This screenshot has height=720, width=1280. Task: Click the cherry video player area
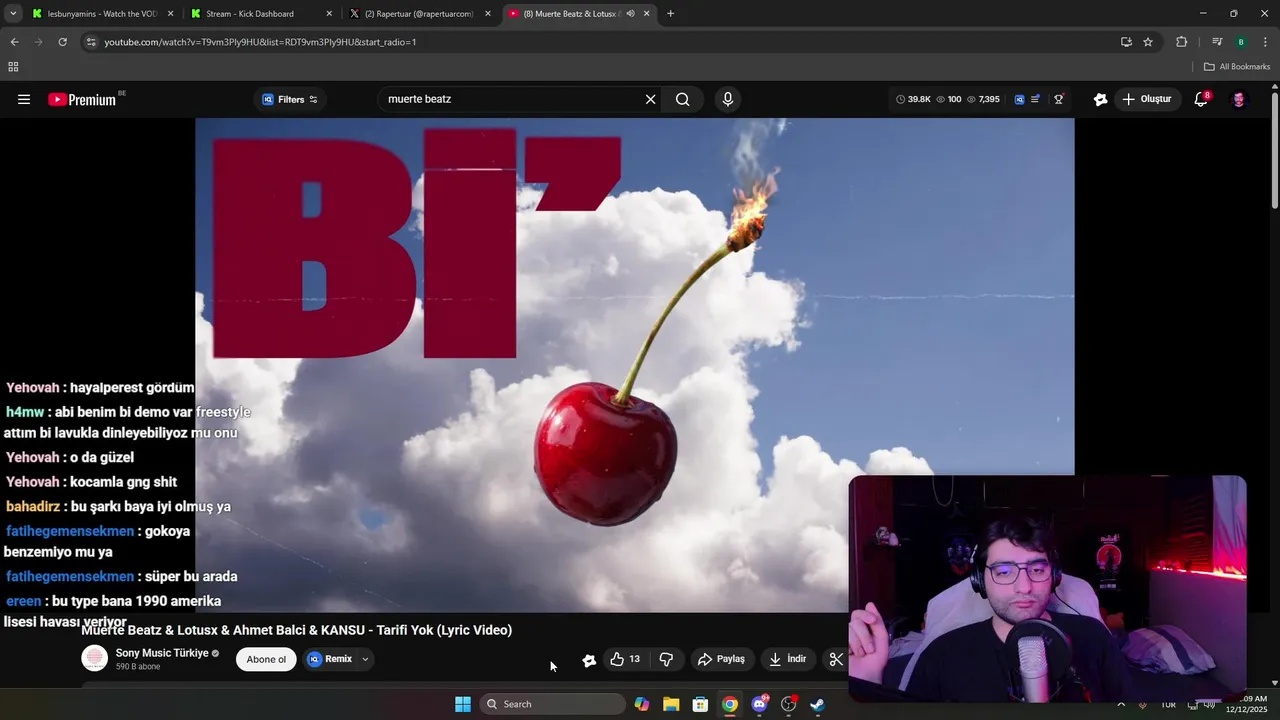[634, 365]
